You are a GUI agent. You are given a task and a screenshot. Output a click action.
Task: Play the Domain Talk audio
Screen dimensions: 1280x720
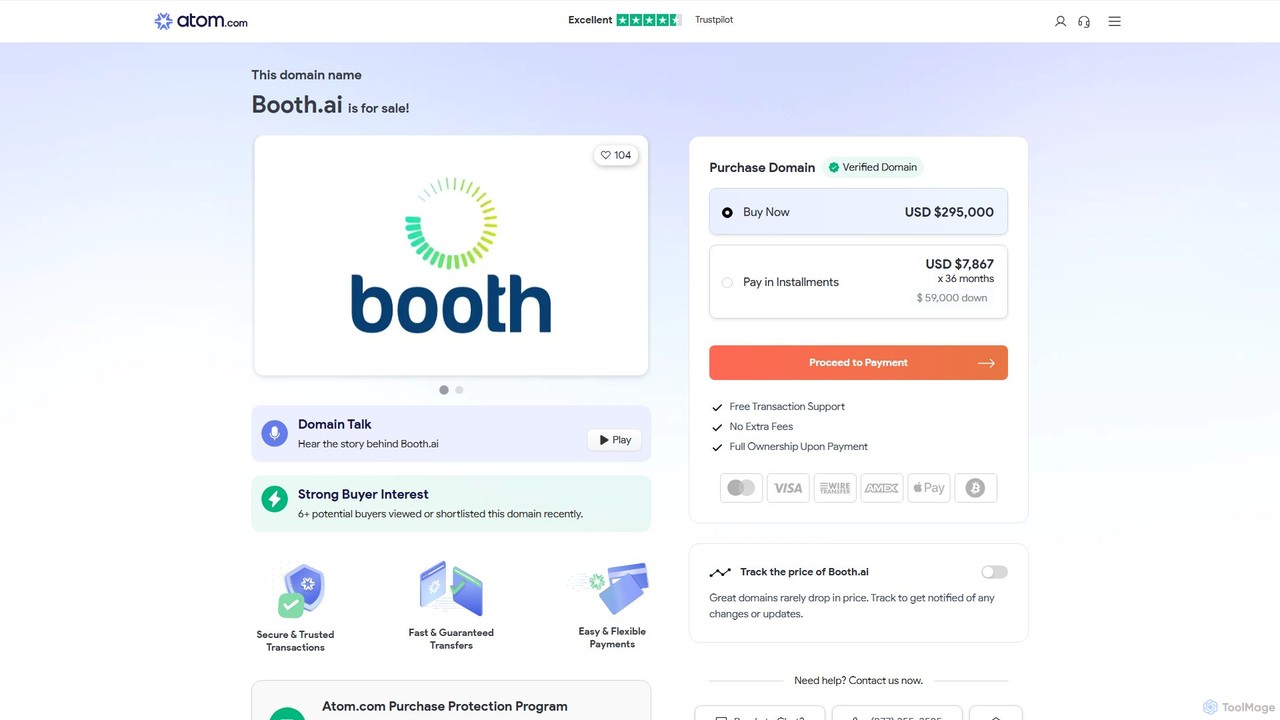[615, 440]
